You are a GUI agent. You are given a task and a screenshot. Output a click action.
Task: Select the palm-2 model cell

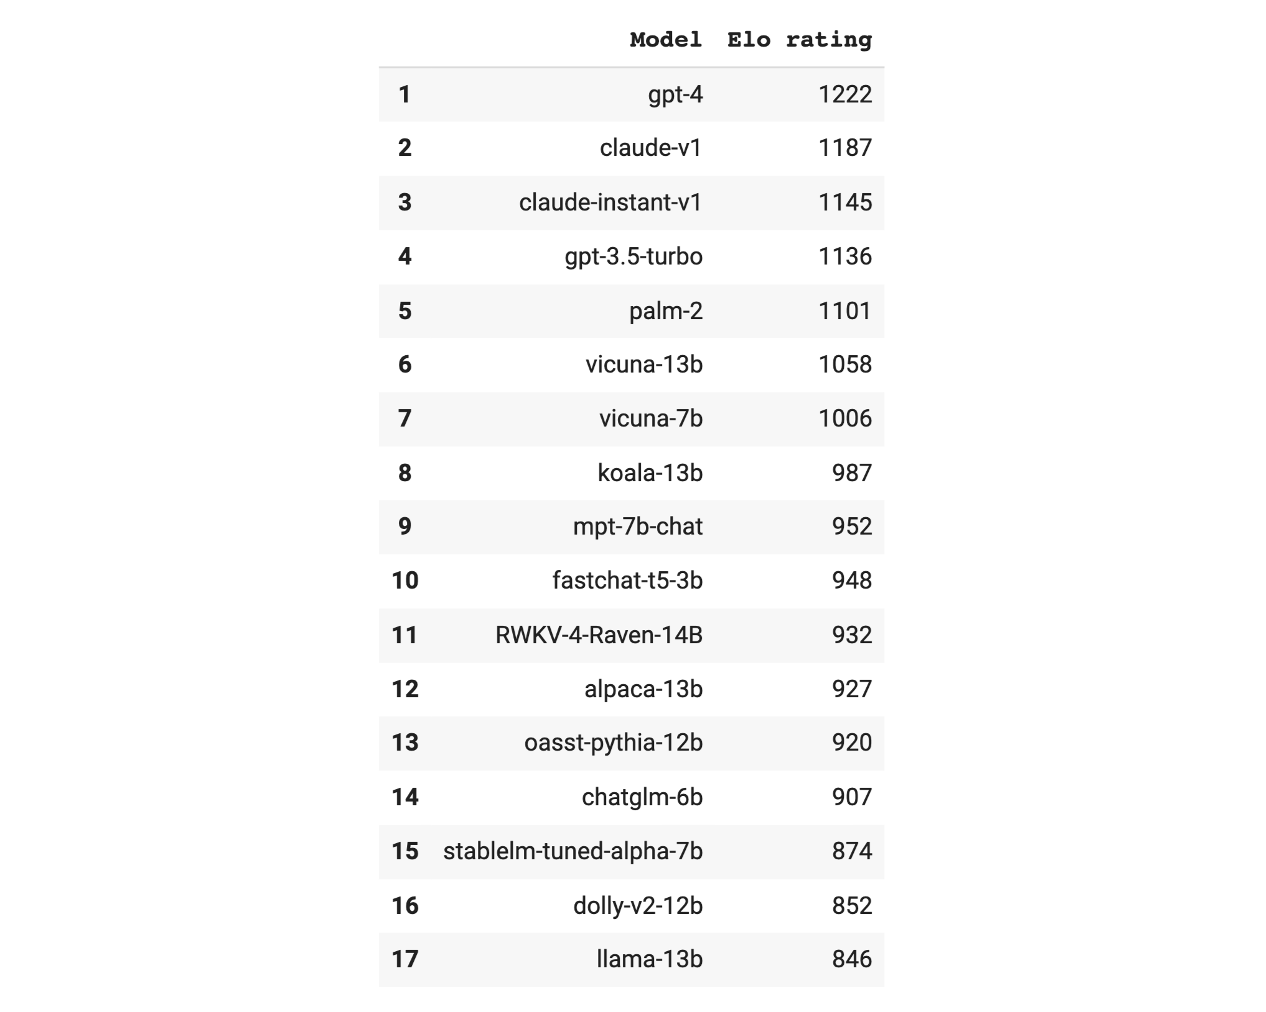point(665,311)
